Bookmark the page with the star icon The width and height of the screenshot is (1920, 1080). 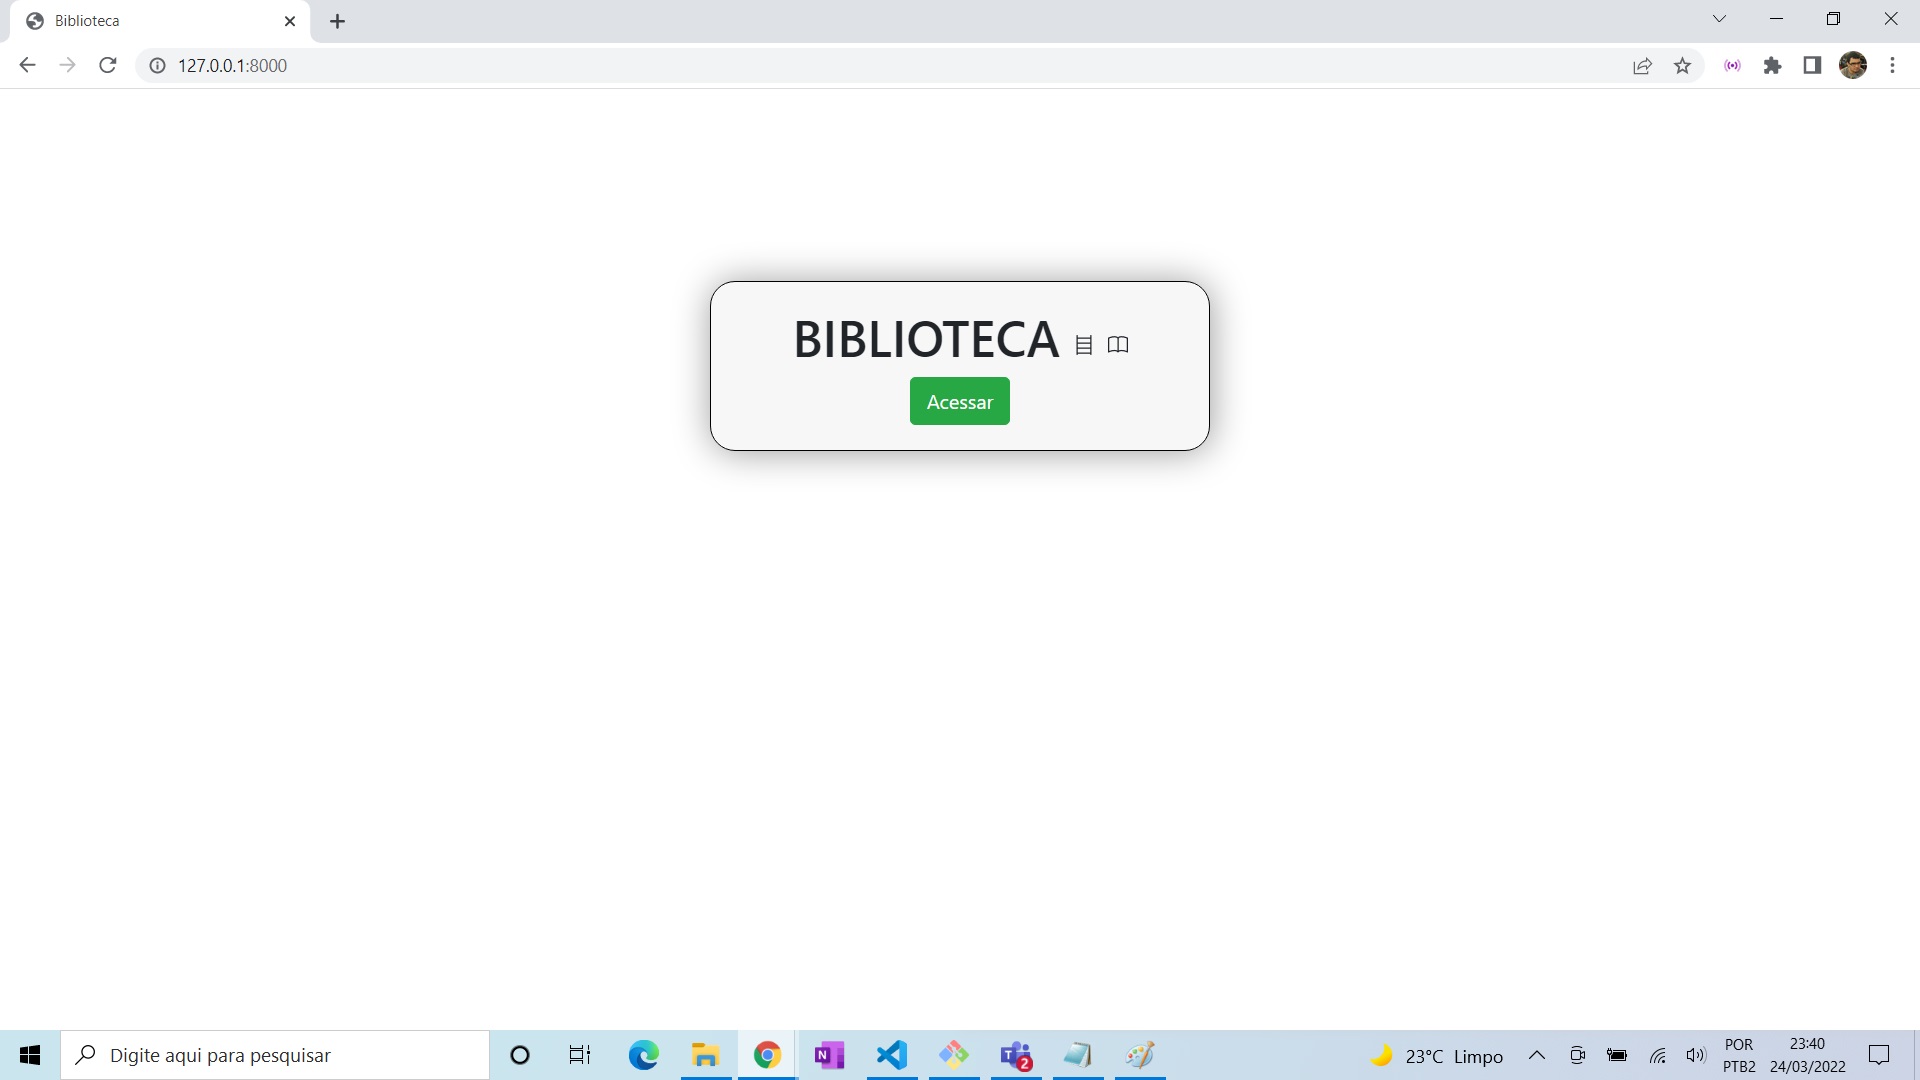click(1683, 65)
